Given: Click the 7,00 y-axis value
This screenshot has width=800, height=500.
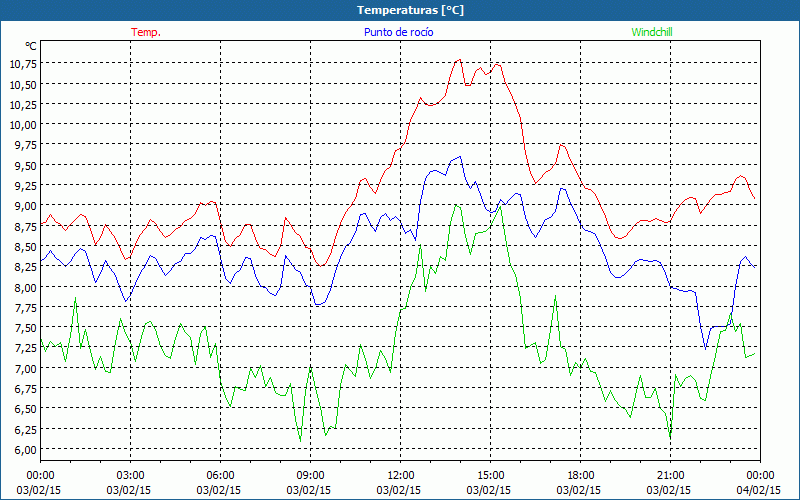Looking at the screenshot, I should [25, 368].
